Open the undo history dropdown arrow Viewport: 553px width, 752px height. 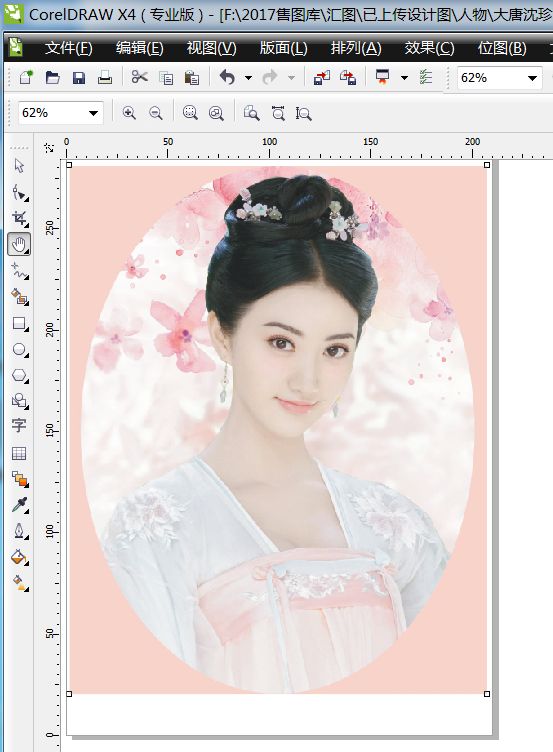click(248, 77)
